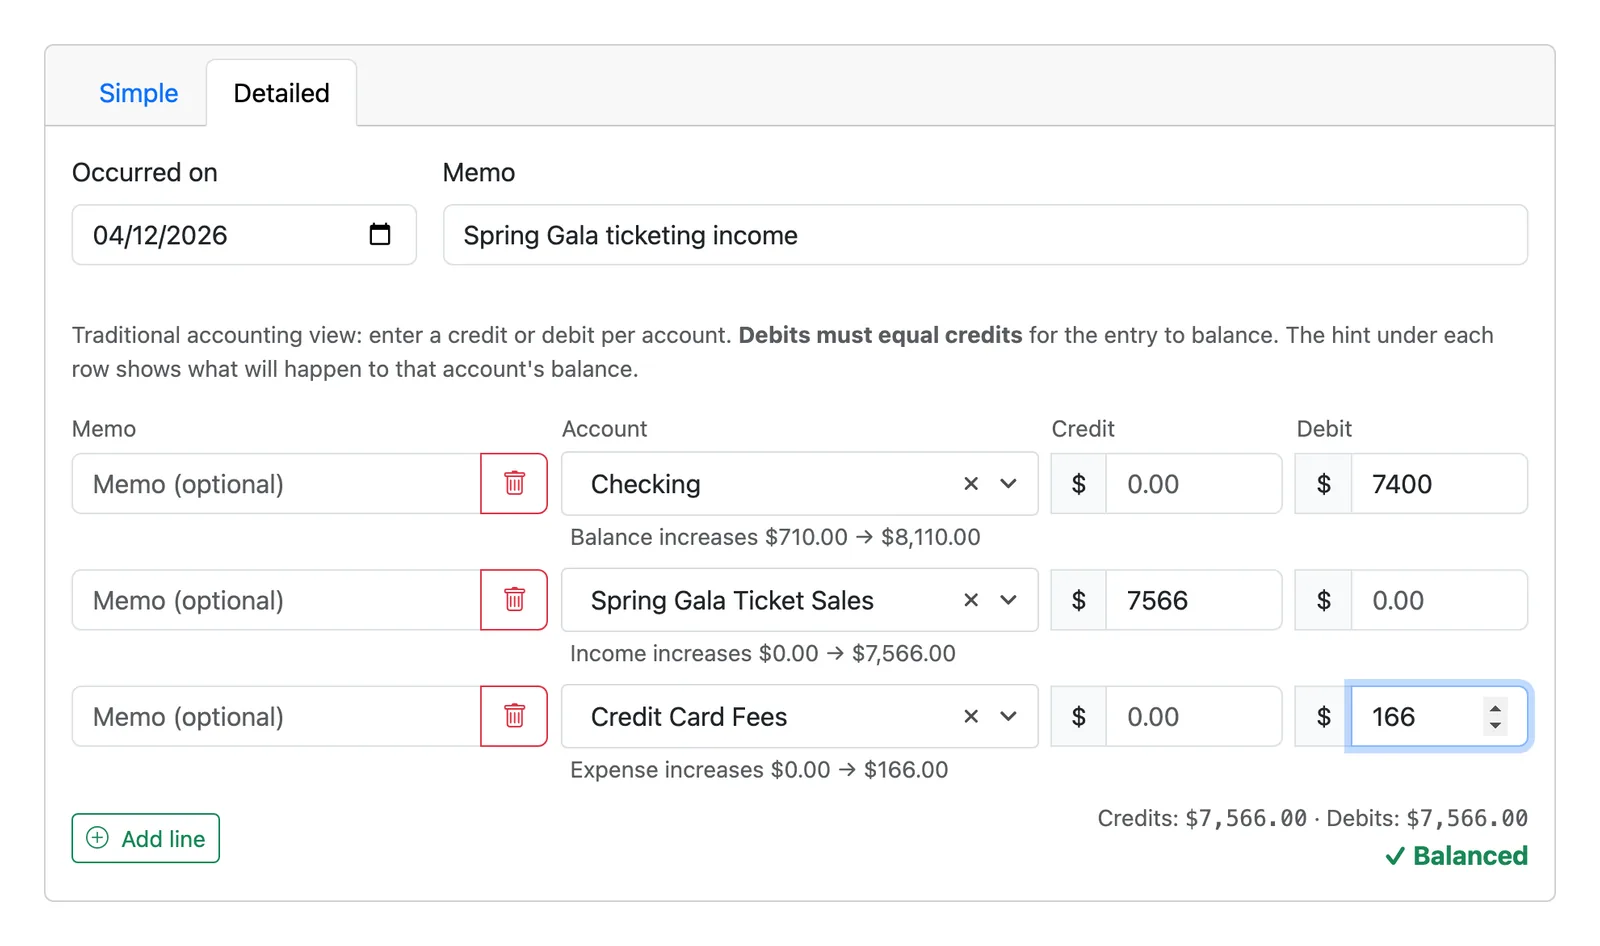Click the Balance increases $710.00 hint
This screenshot has width=1600, height=946.
pos(775,537)
